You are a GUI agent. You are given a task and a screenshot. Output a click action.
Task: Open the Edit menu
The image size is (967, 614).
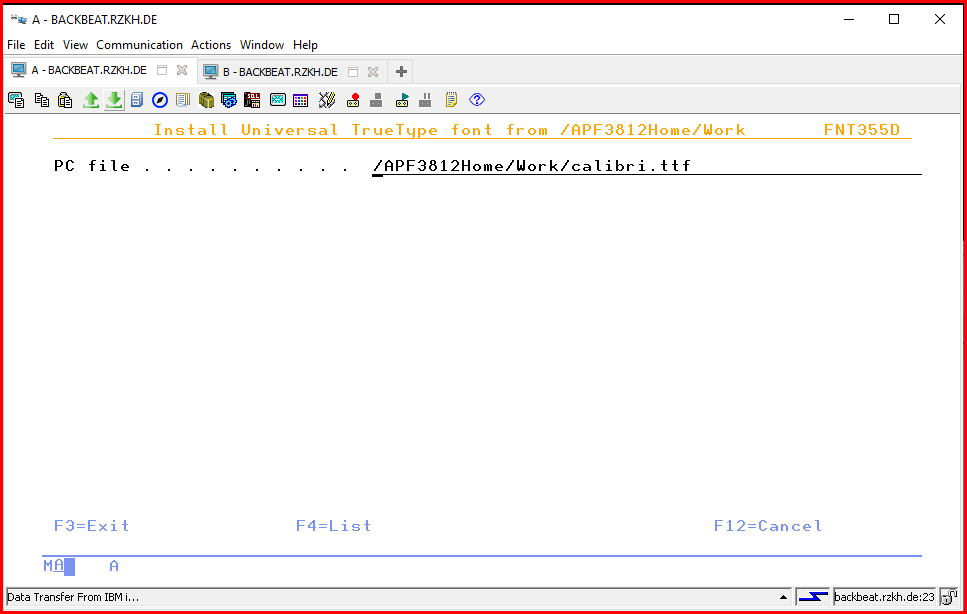tap(44, 45)
